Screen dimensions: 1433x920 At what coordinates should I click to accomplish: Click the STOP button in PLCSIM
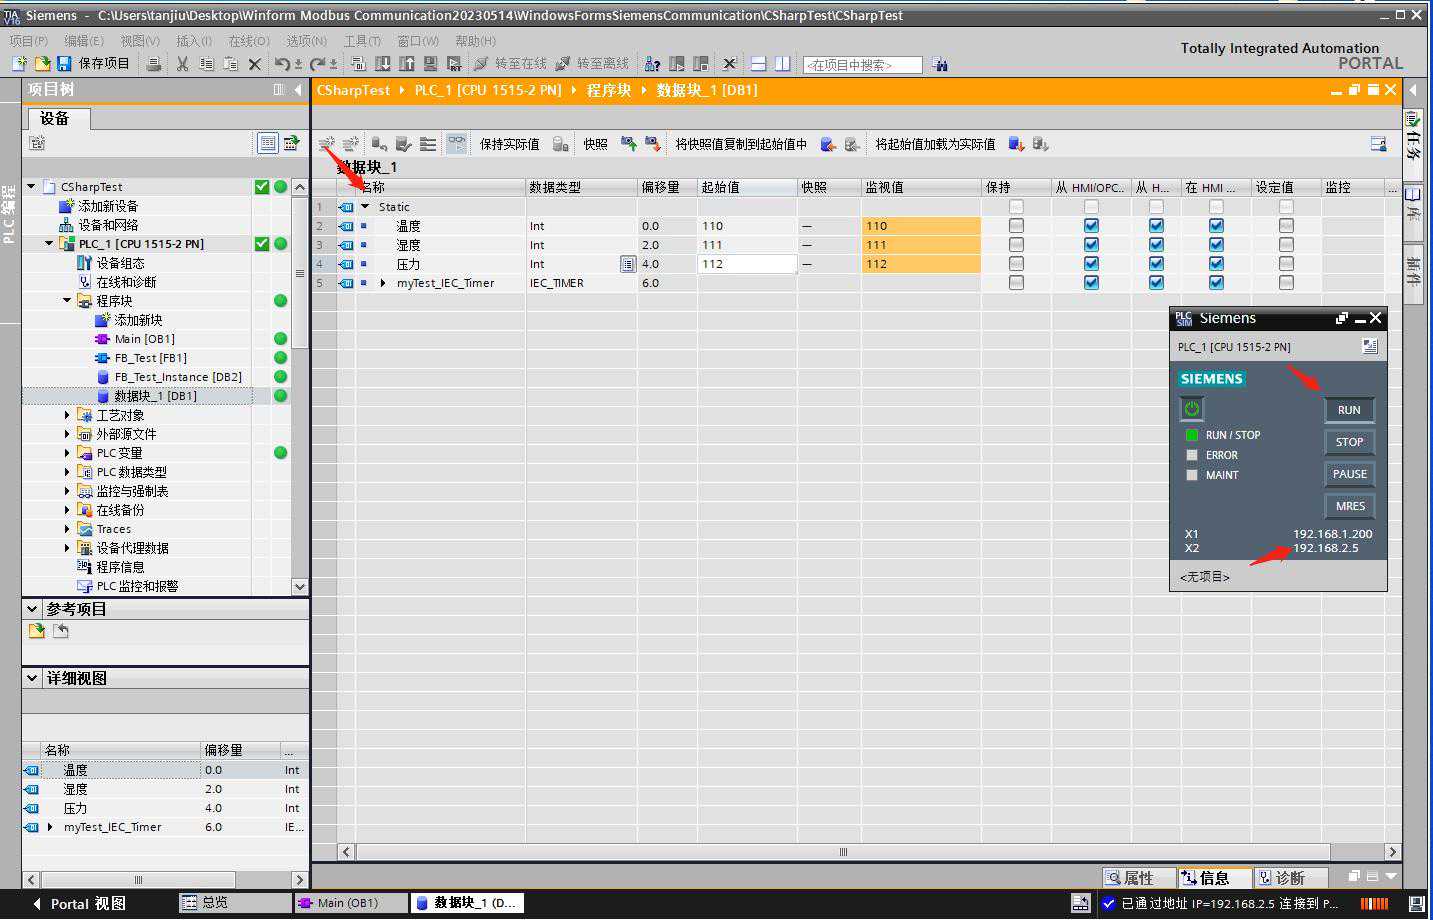pos(1349,442)
